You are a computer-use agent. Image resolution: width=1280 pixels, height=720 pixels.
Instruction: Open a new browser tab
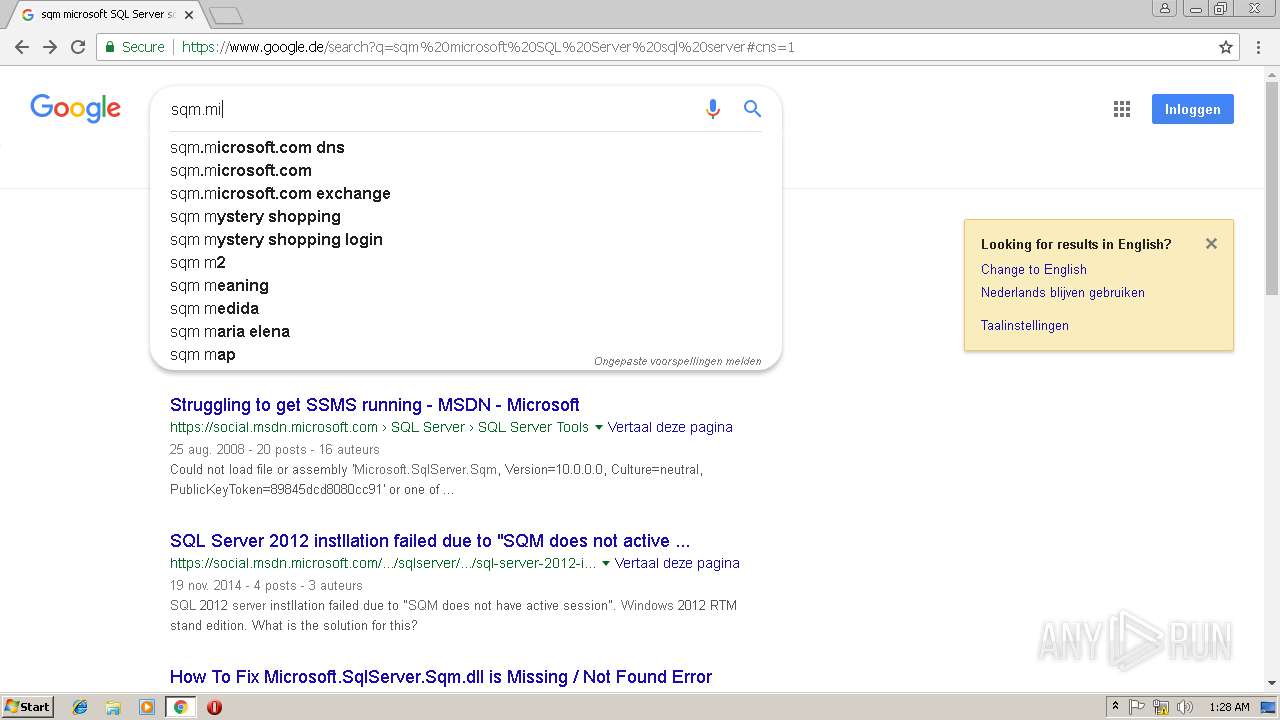[226, 15]
